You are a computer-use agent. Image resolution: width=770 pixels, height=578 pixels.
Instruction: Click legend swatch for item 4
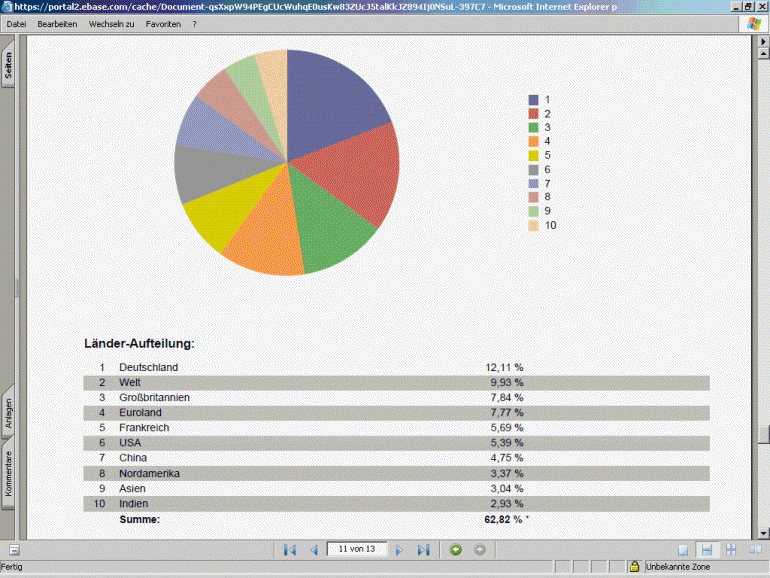click(x=533, y=141)
